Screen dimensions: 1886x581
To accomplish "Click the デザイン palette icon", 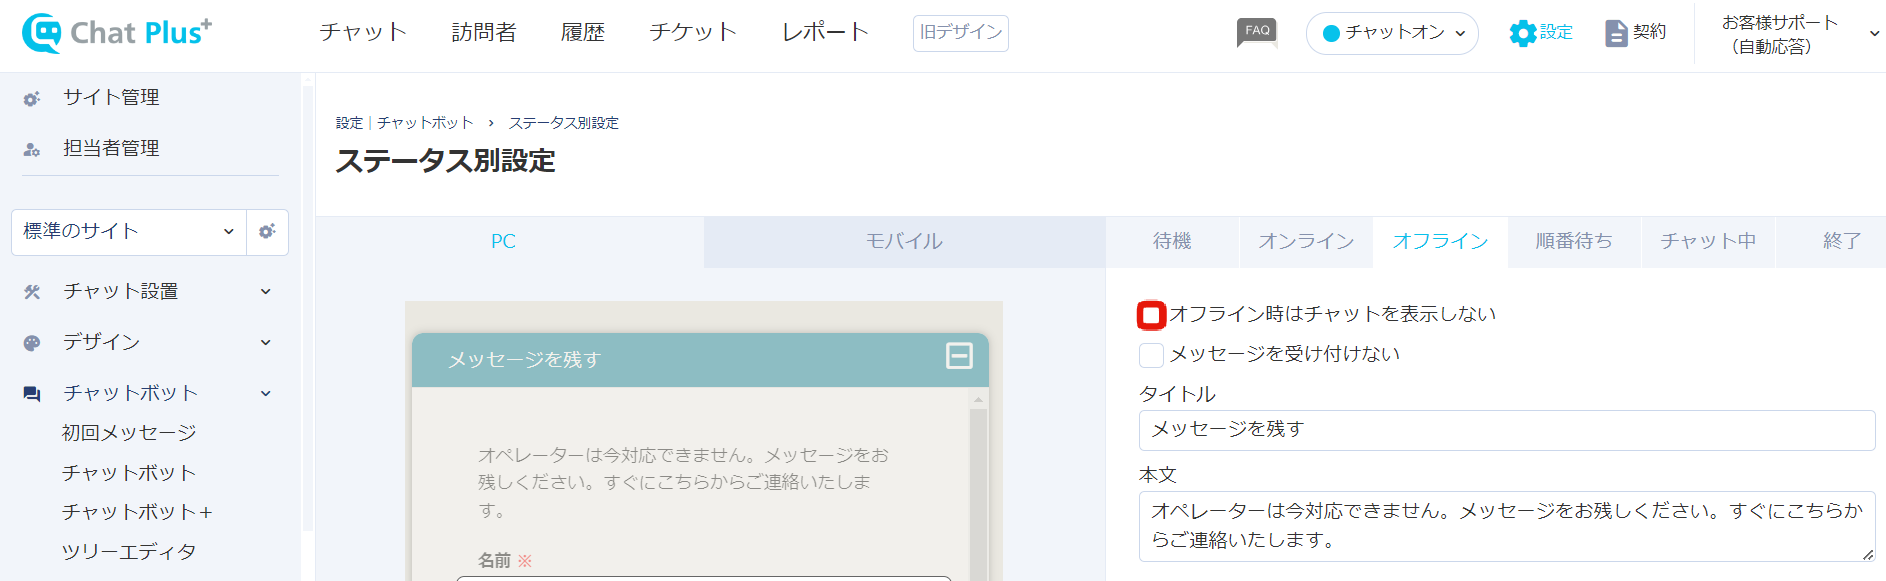I will [32, 343].
